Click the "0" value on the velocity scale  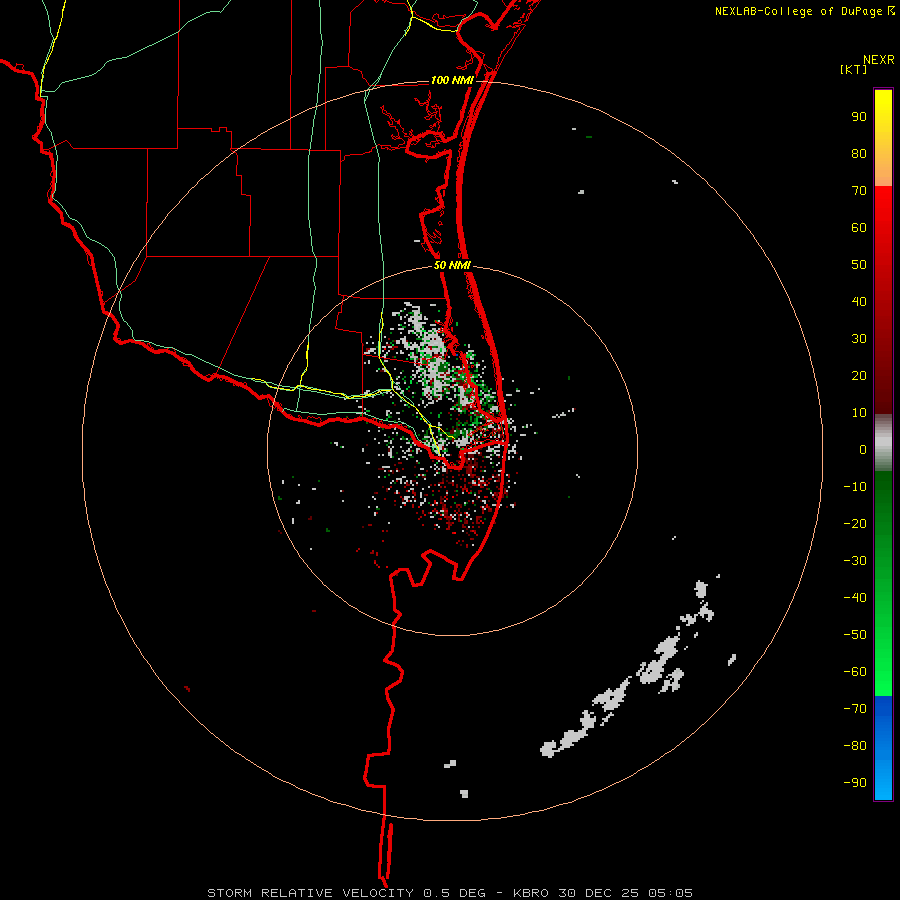pyautogui.click(x=863, y=449)
